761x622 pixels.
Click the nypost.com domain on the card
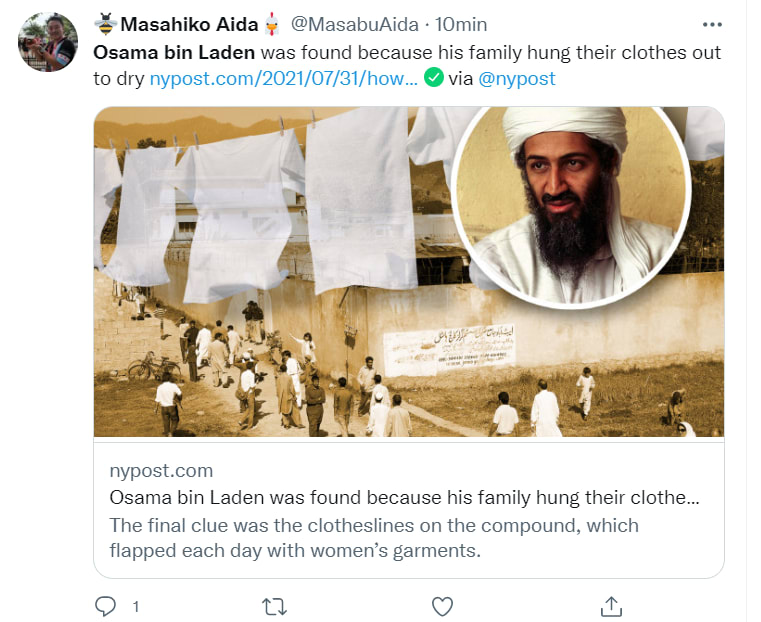(160, 471)
